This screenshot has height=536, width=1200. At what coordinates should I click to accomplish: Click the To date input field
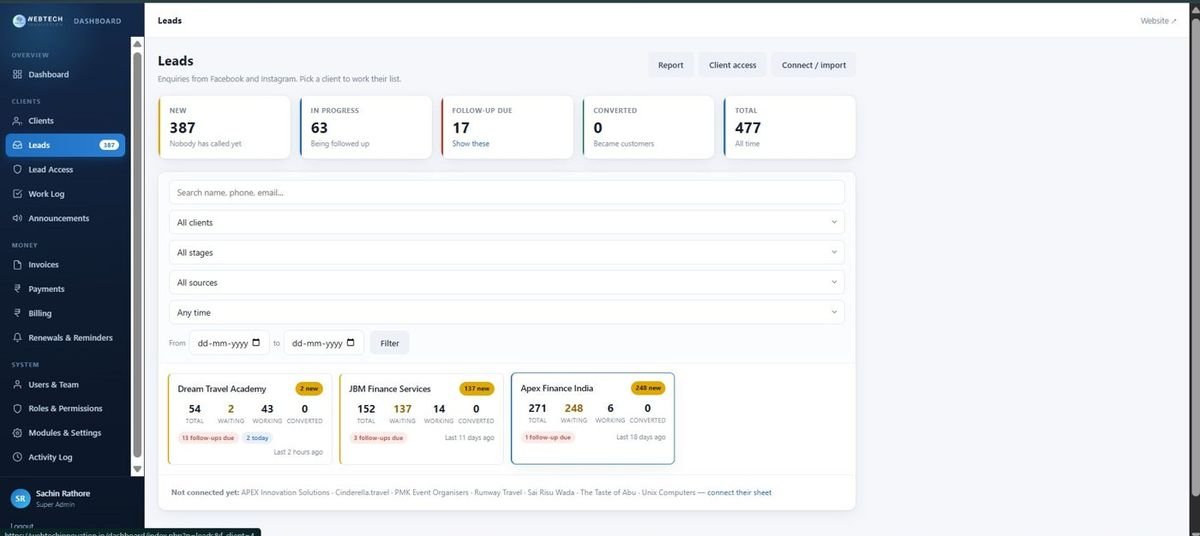324,343
